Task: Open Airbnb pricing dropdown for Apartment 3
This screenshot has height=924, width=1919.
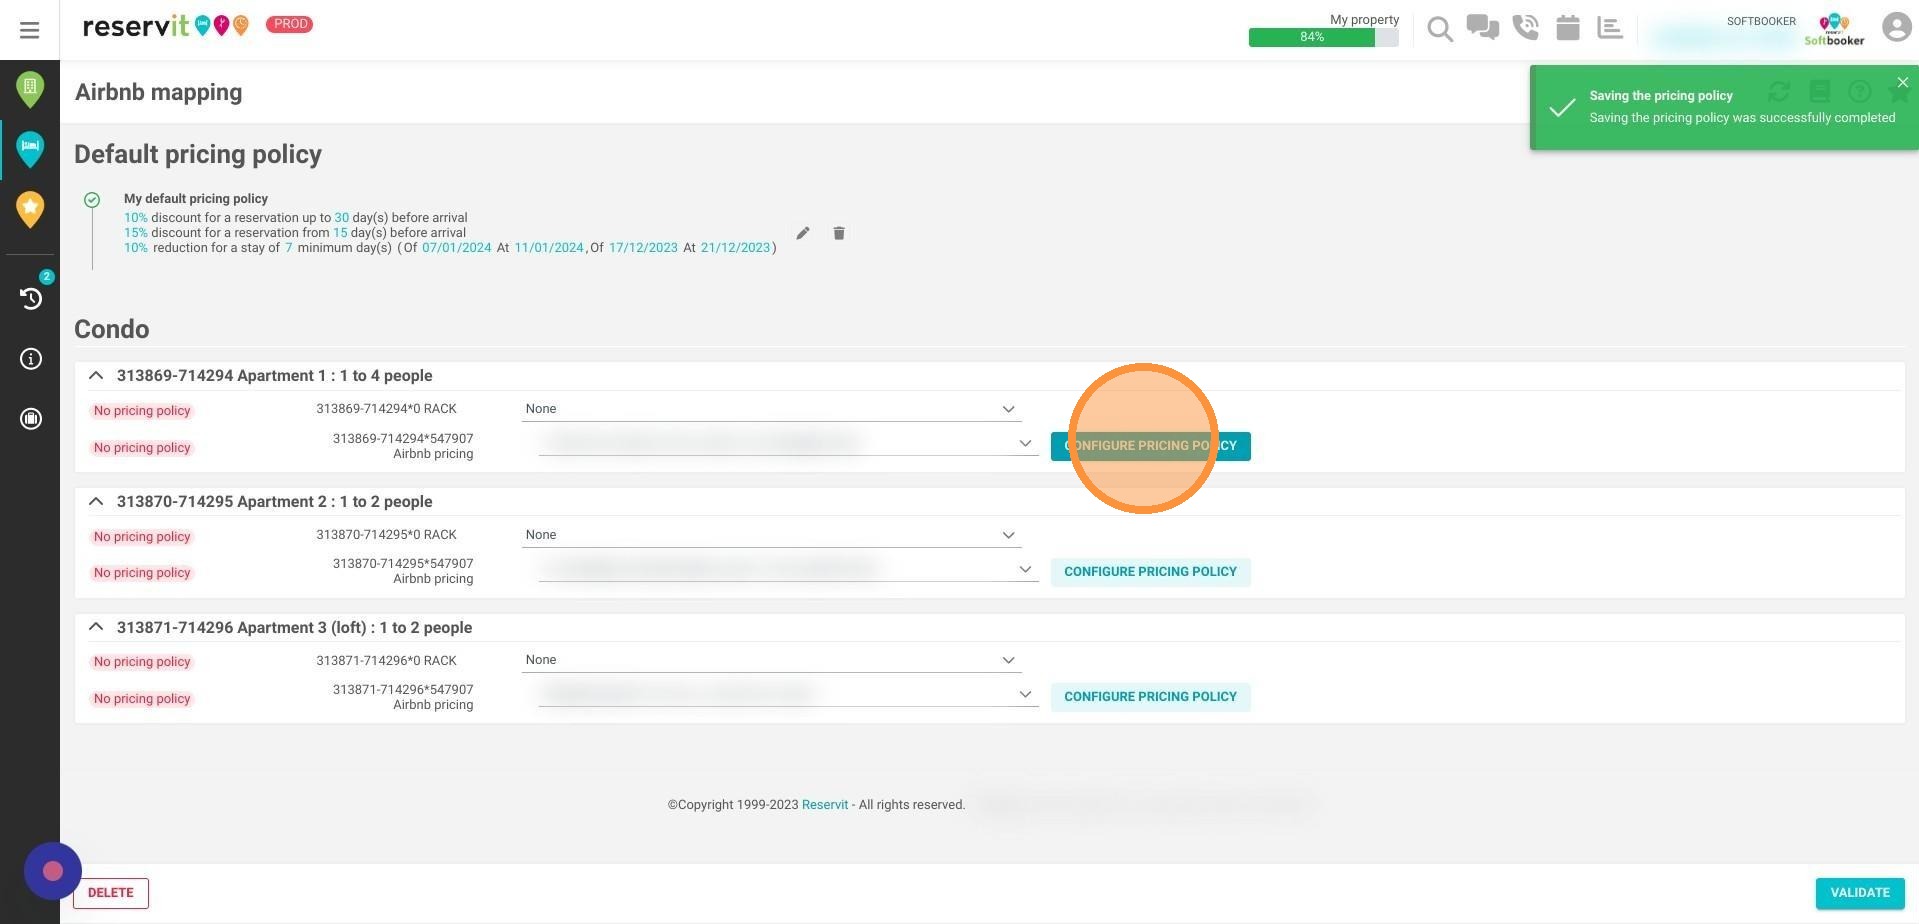Action: (x=788, y=694)
